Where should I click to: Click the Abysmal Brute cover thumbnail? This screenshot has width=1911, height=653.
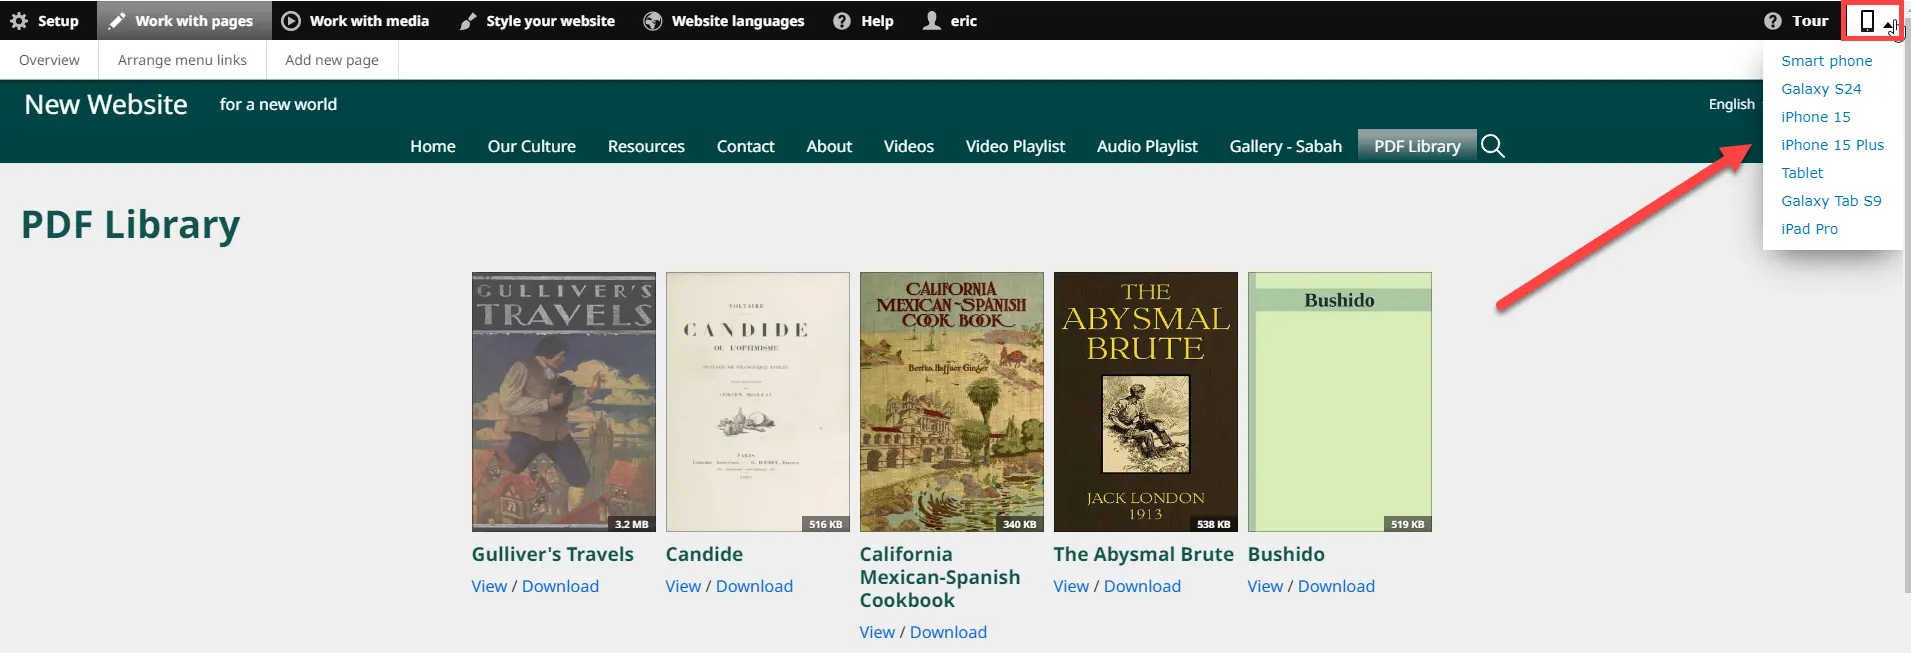click(1145, 402)
